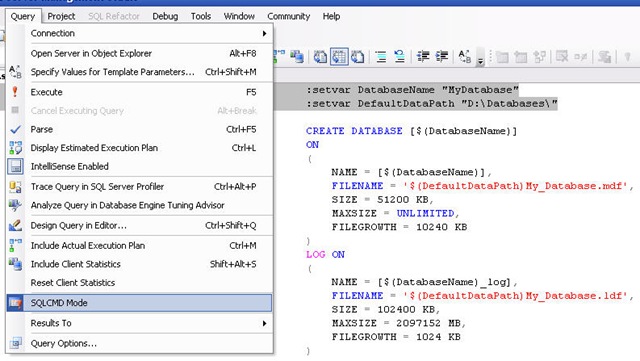The width and height of the screenshot is (640, 361).
Task: Uncomment selected lines toolbar icon
Action: point(399,57)
